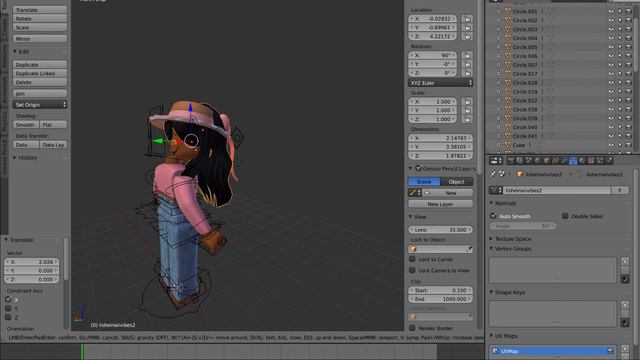The height and width of the screenshot is (360, 640).
Task: Collapse the Vertex Groups panel
Action: [491, 249]
